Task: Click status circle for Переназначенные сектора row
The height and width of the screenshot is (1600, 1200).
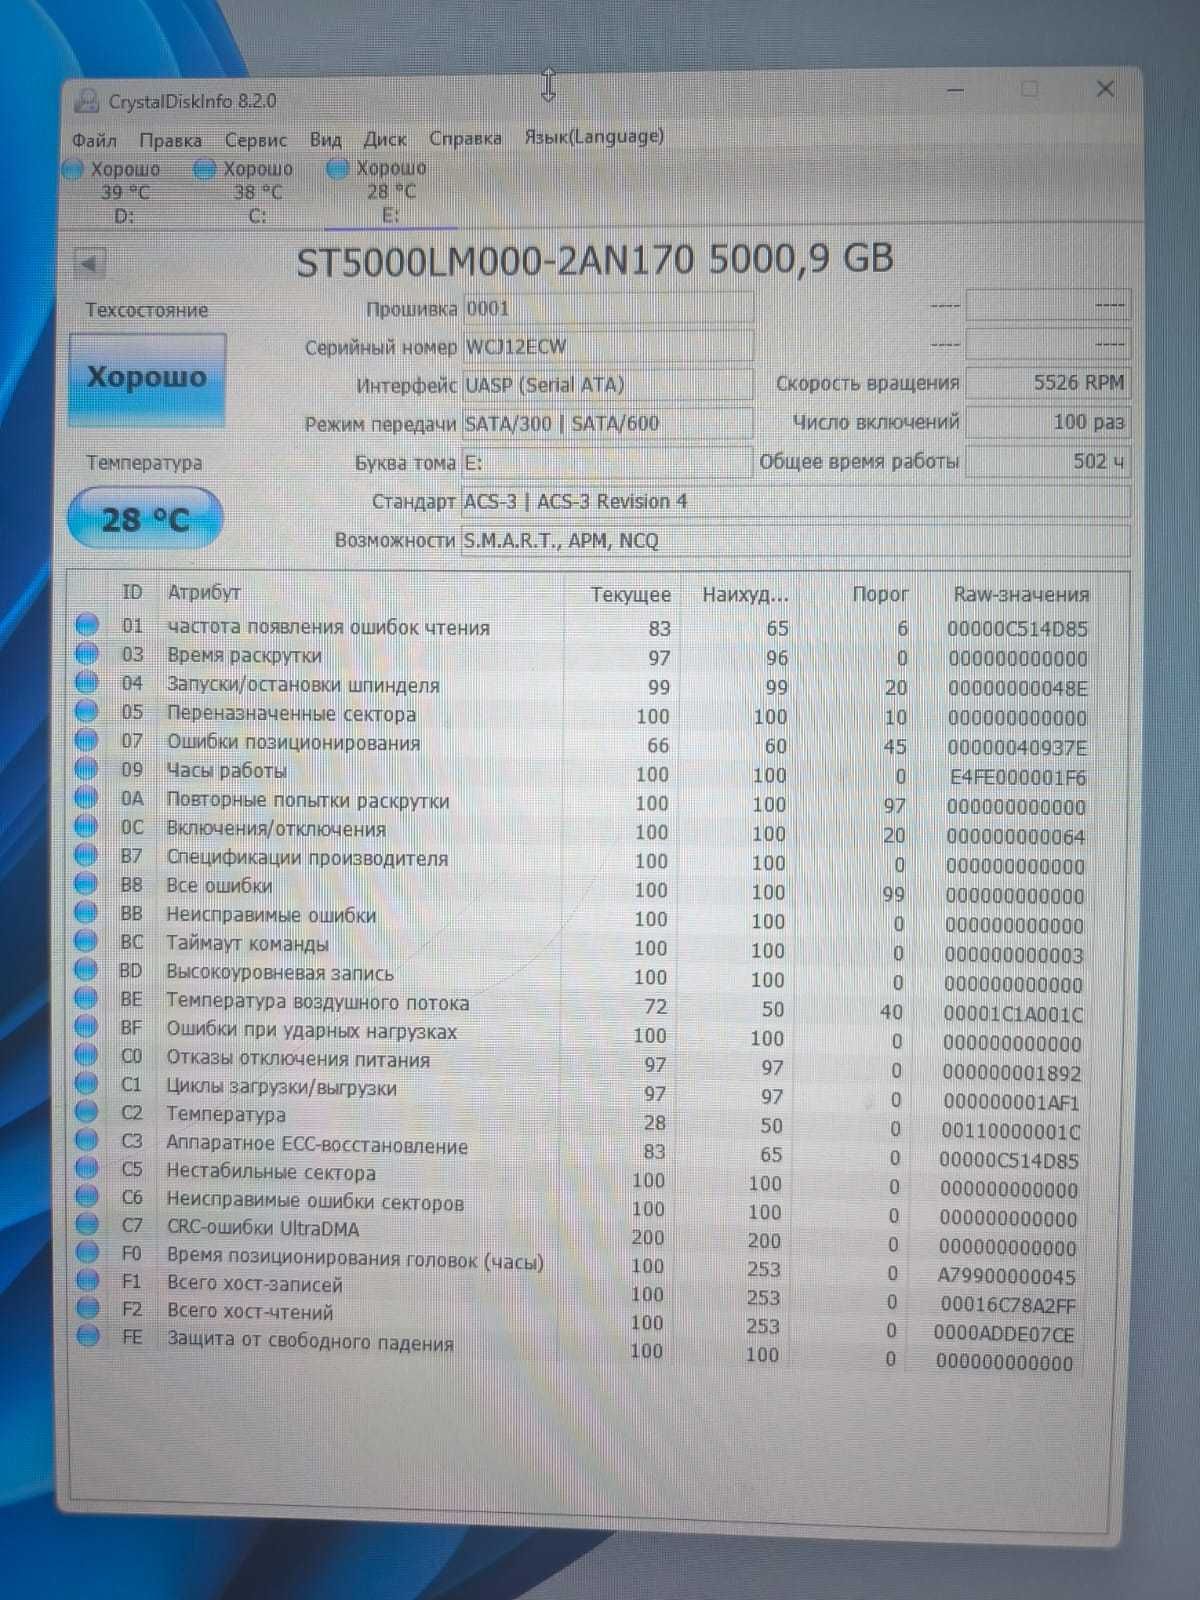Action: click(88, 712)
